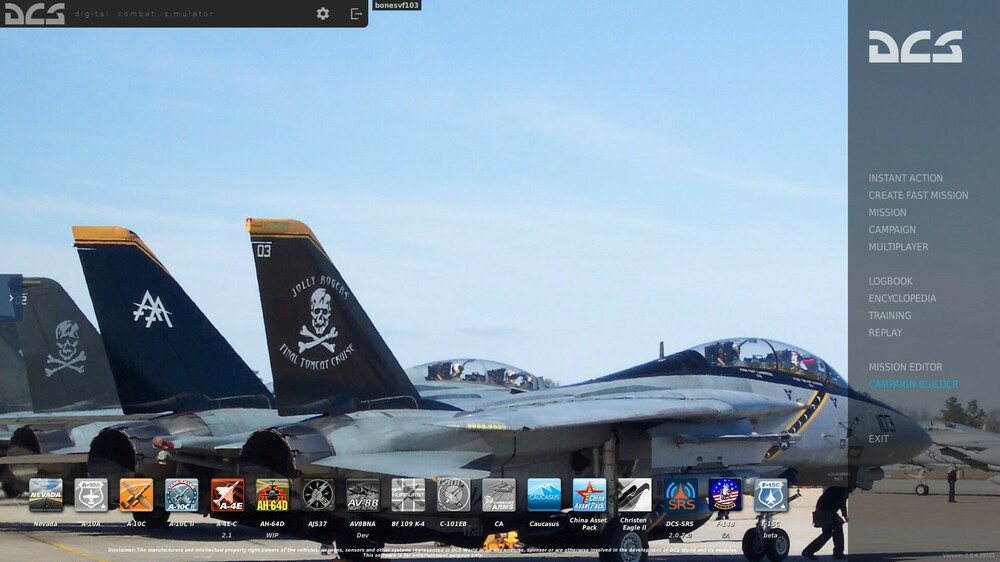Open the Nevada terrain module icon
1000x562 pixels.
click(46, 495)
